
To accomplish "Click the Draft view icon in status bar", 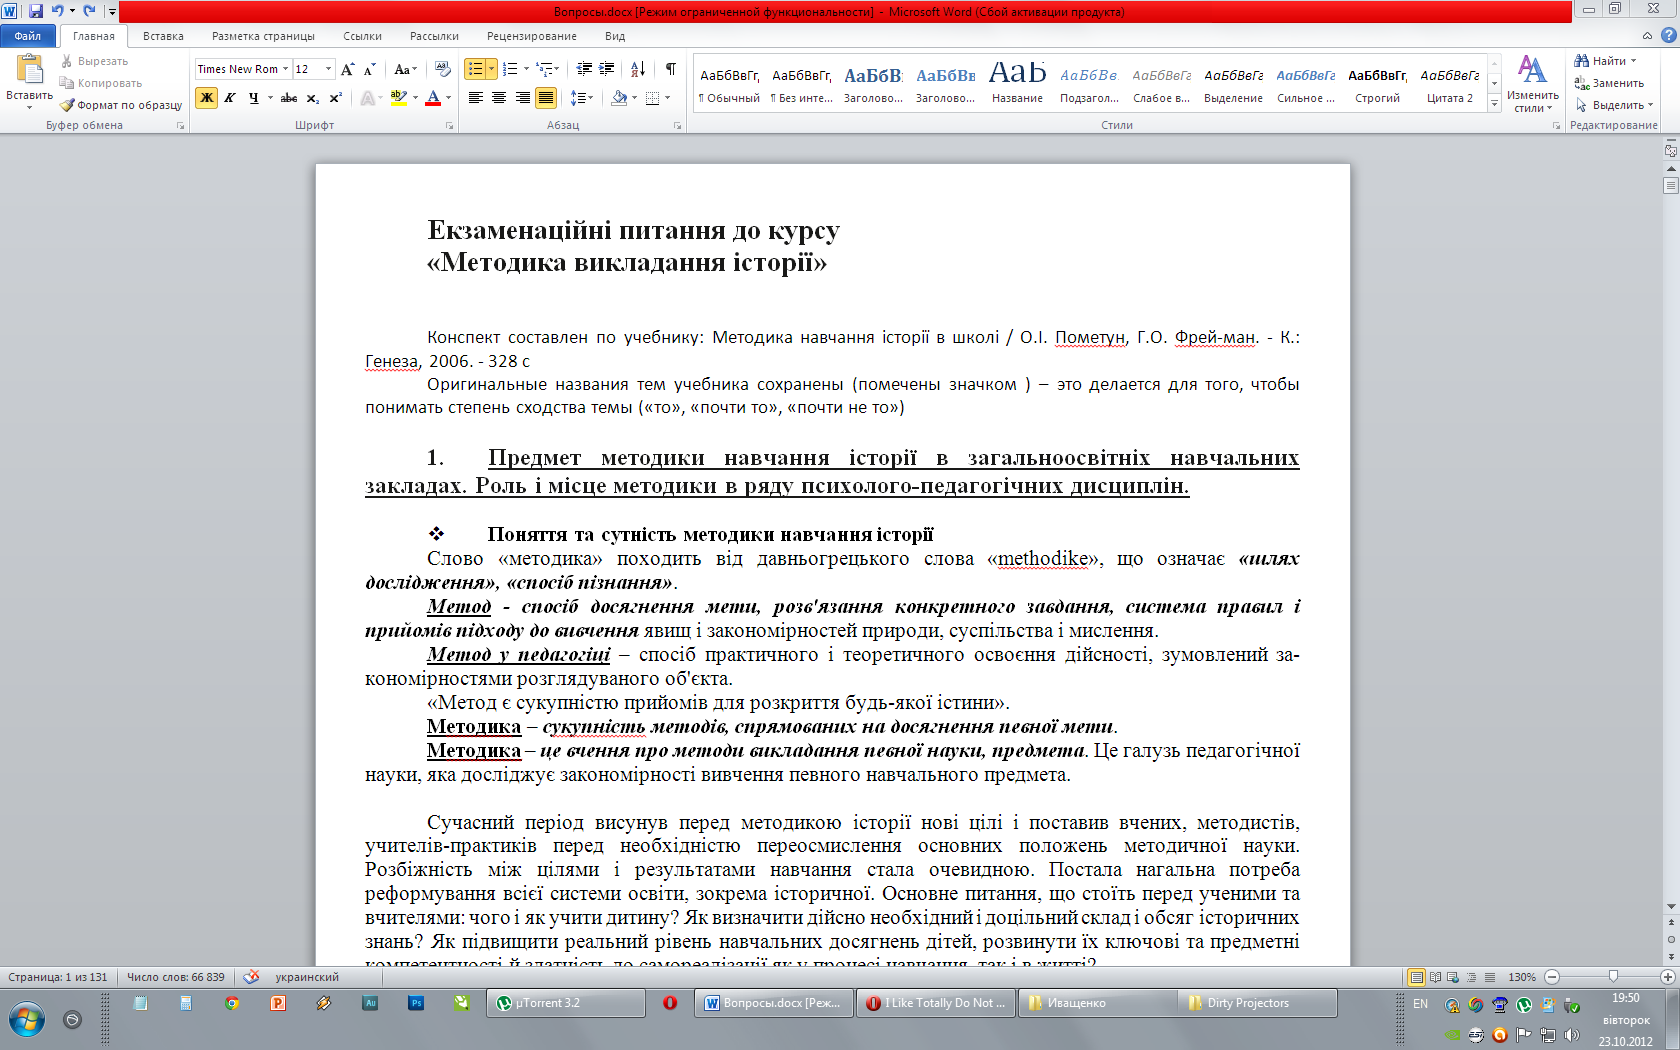I will 1490,977.
